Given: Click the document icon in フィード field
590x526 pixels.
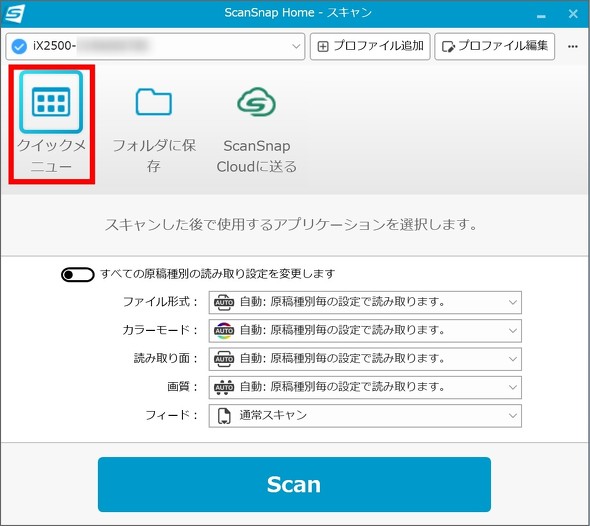Looking at the screenshot, I should [x=224, y=416].
